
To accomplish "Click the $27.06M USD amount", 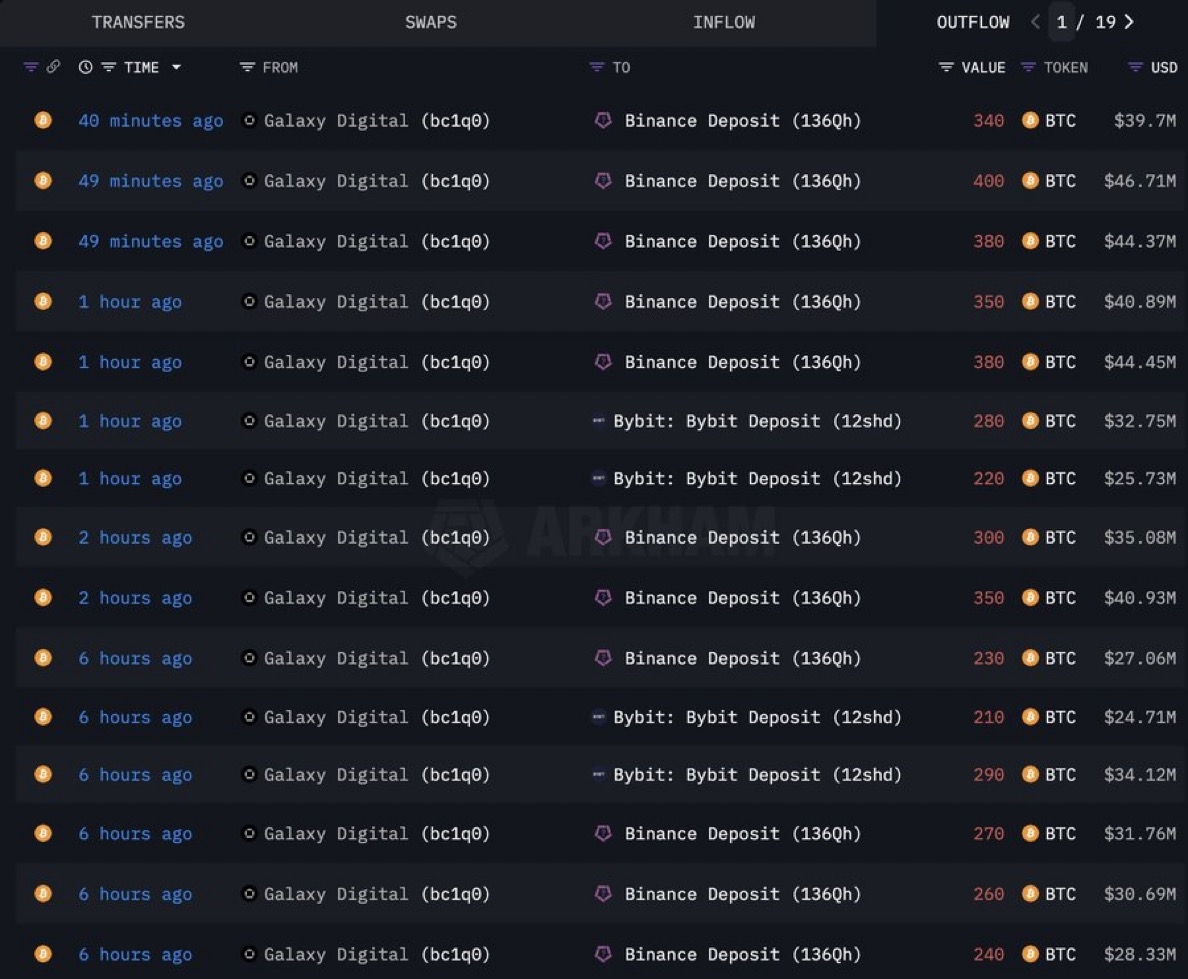I will pyautogui.click(x=1140, y=658).
